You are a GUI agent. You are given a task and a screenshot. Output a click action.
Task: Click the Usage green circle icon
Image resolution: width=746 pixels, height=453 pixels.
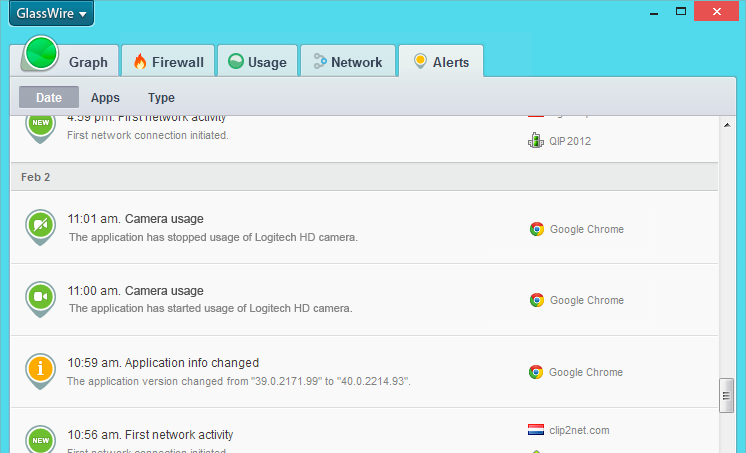(x=236, y=61)
